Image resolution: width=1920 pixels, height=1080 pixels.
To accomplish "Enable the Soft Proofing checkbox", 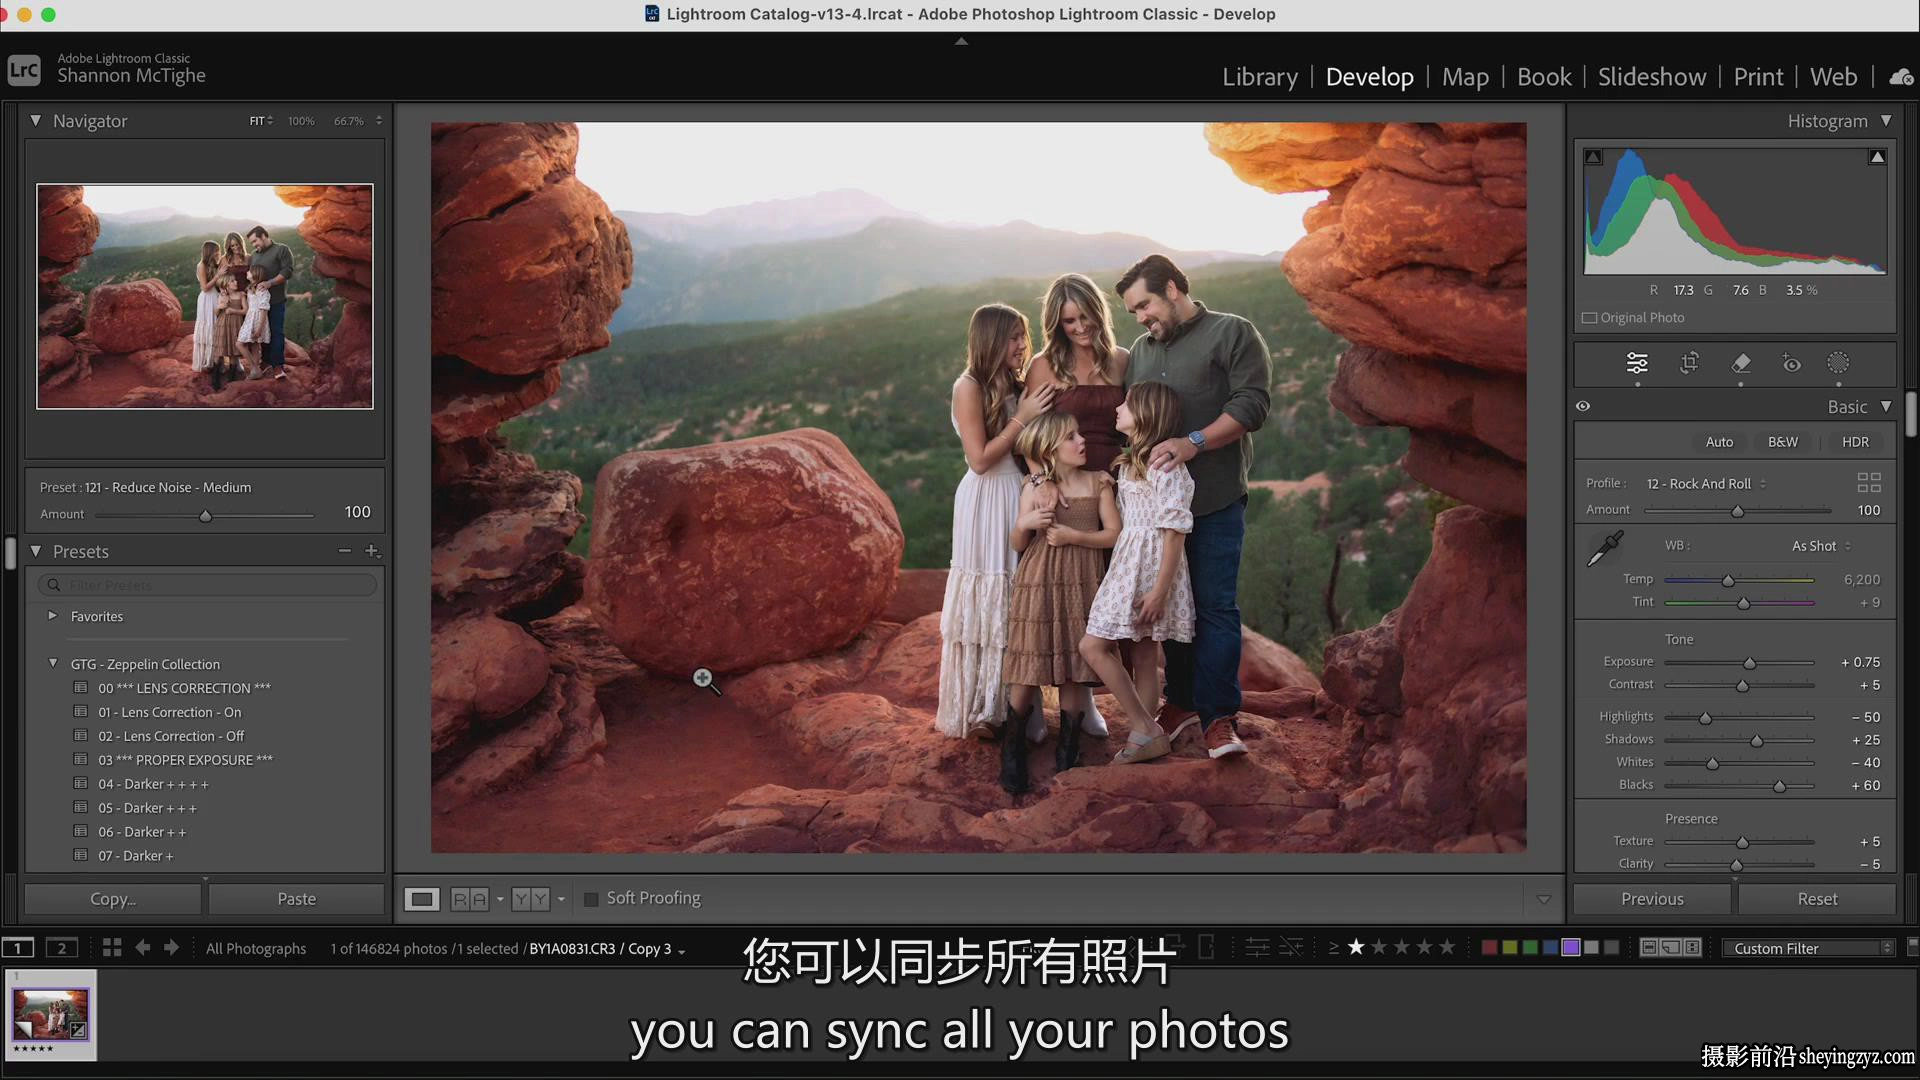I will [x=591, y=899].
